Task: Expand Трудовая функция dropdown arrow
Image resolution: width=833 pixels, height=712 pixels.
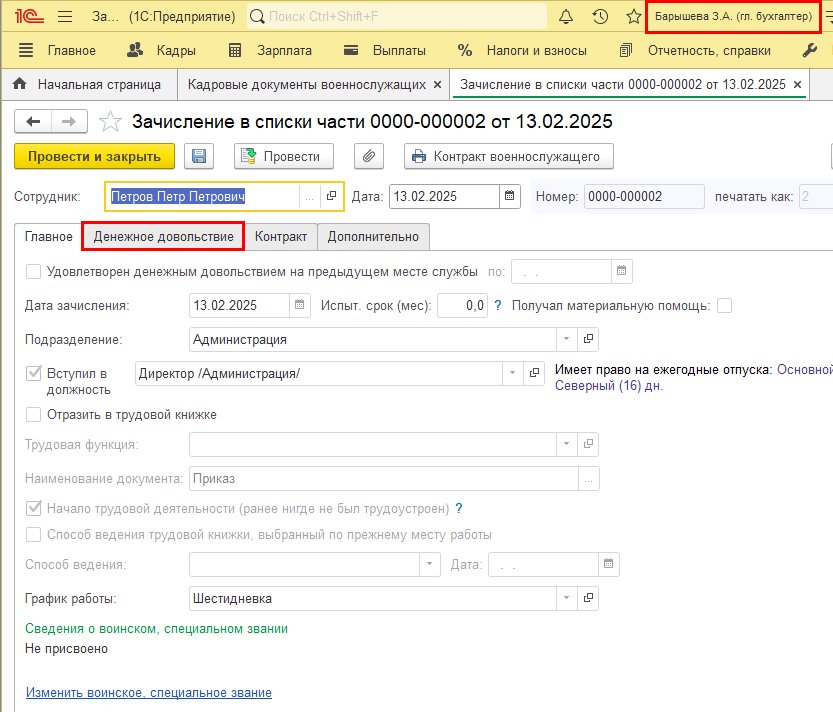Action: [x=566, y=444]
